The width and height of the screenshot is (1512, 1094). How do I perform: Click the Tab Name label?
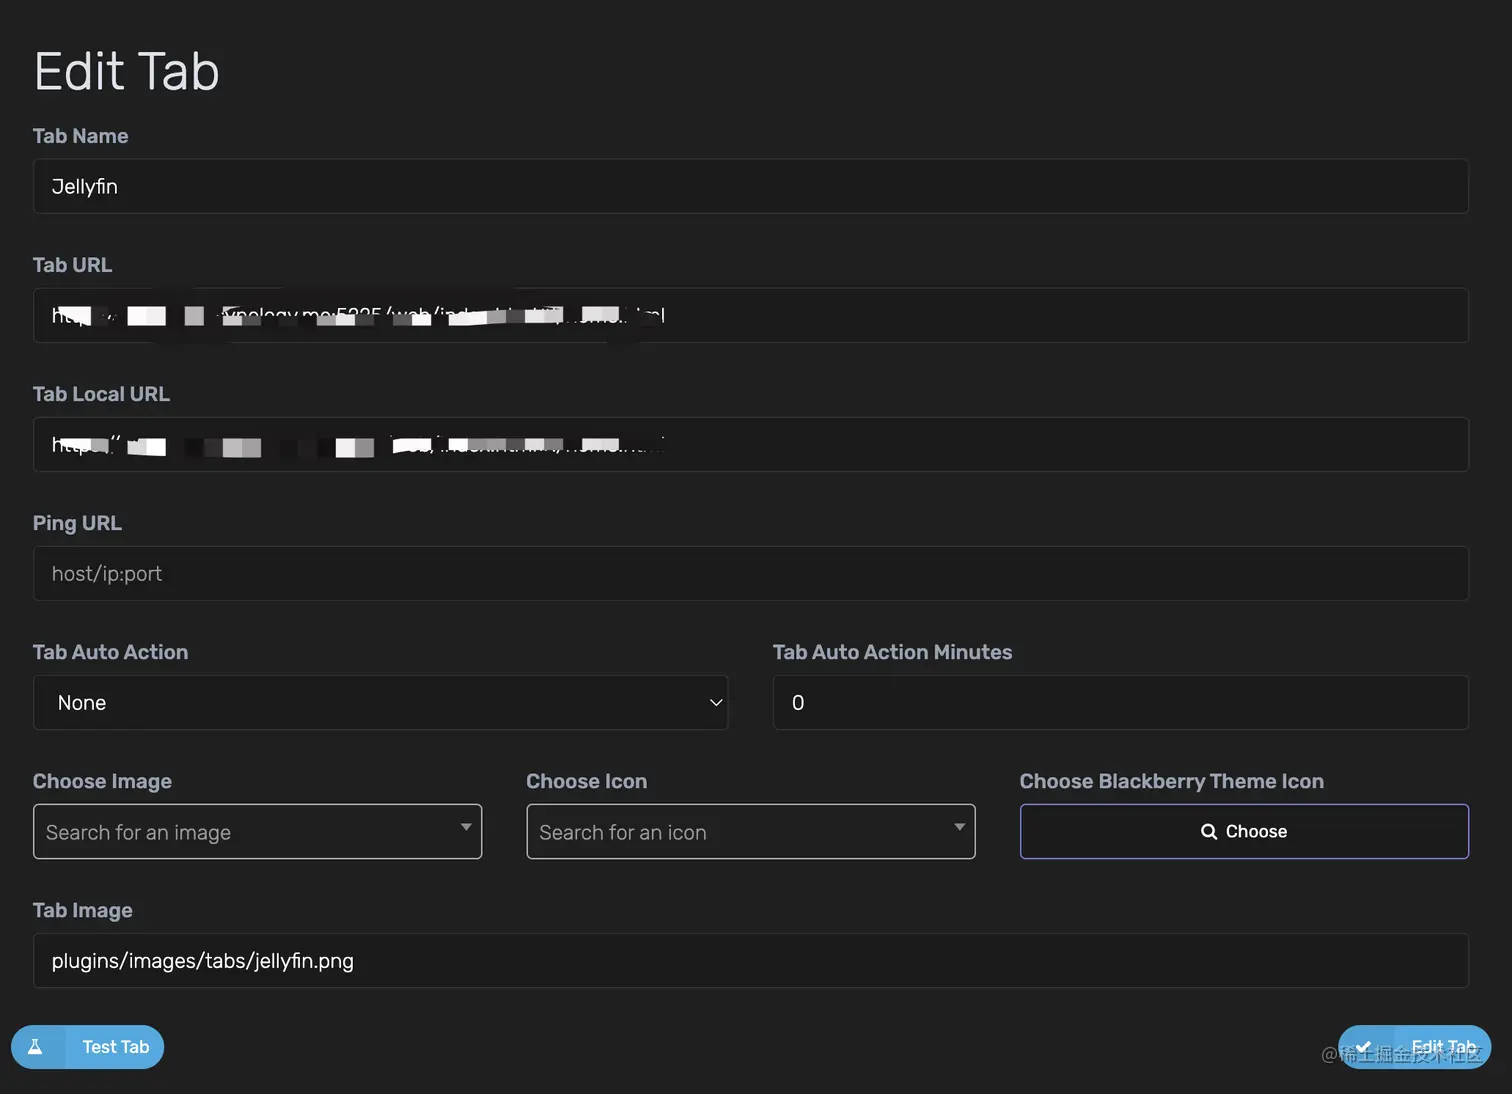click(x=80, y=136)
